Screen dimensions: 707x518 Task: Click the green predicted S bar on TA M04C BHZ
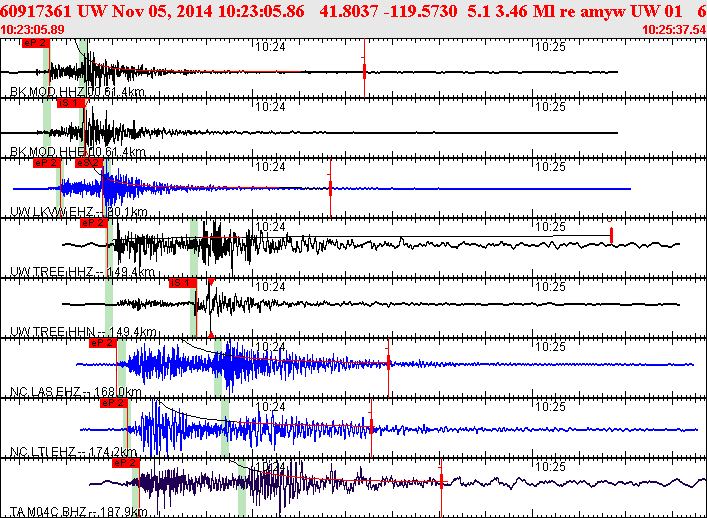[242, 489]
